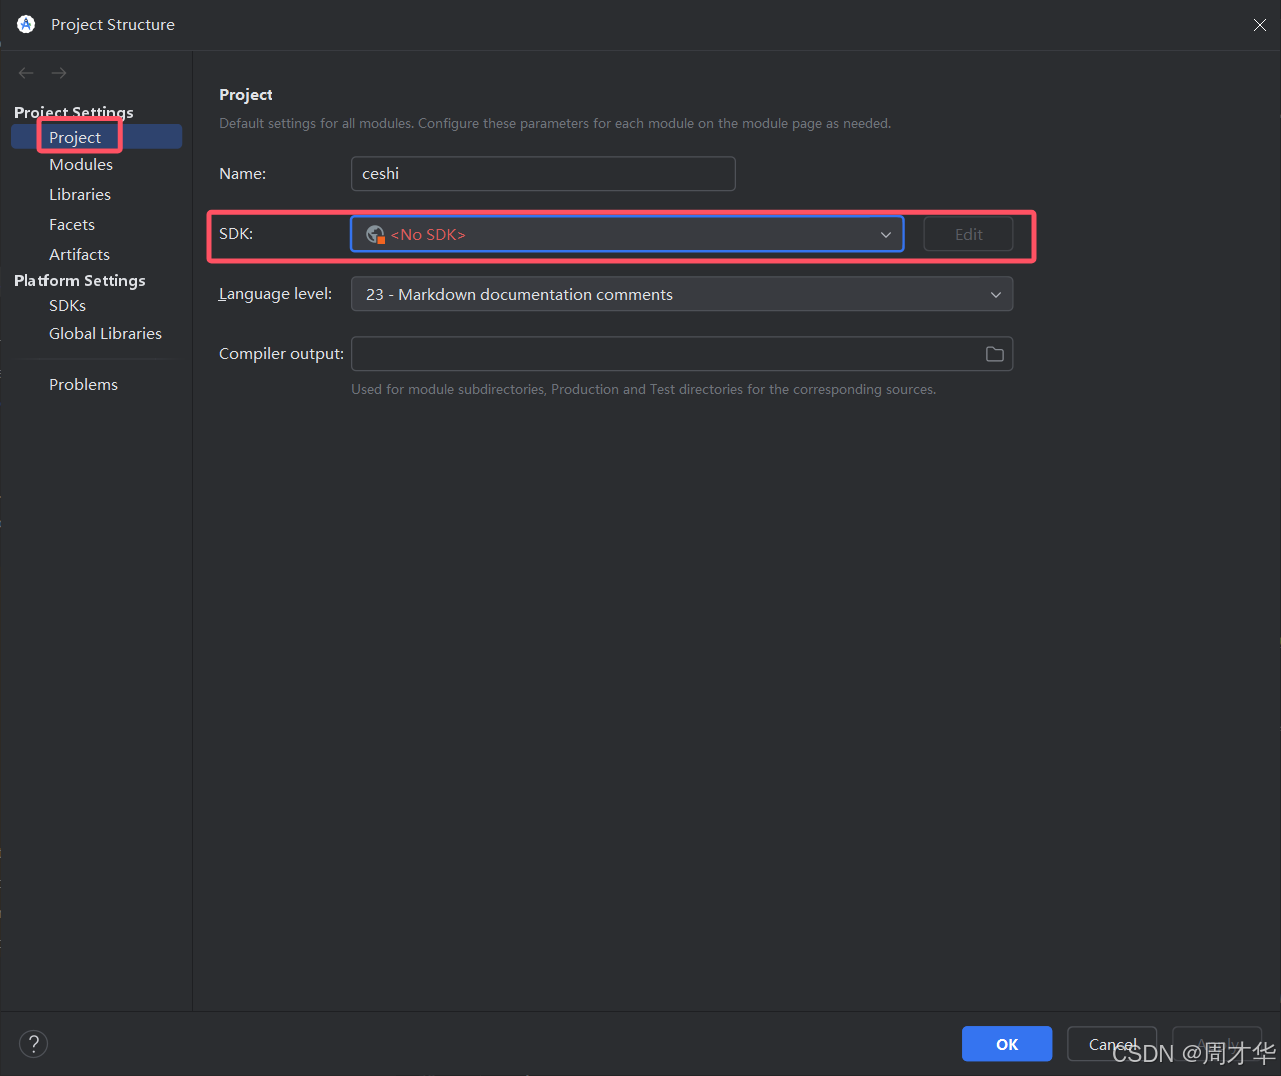Open the Problems section
This screenshot has width=1281, height=1076.
83,385
